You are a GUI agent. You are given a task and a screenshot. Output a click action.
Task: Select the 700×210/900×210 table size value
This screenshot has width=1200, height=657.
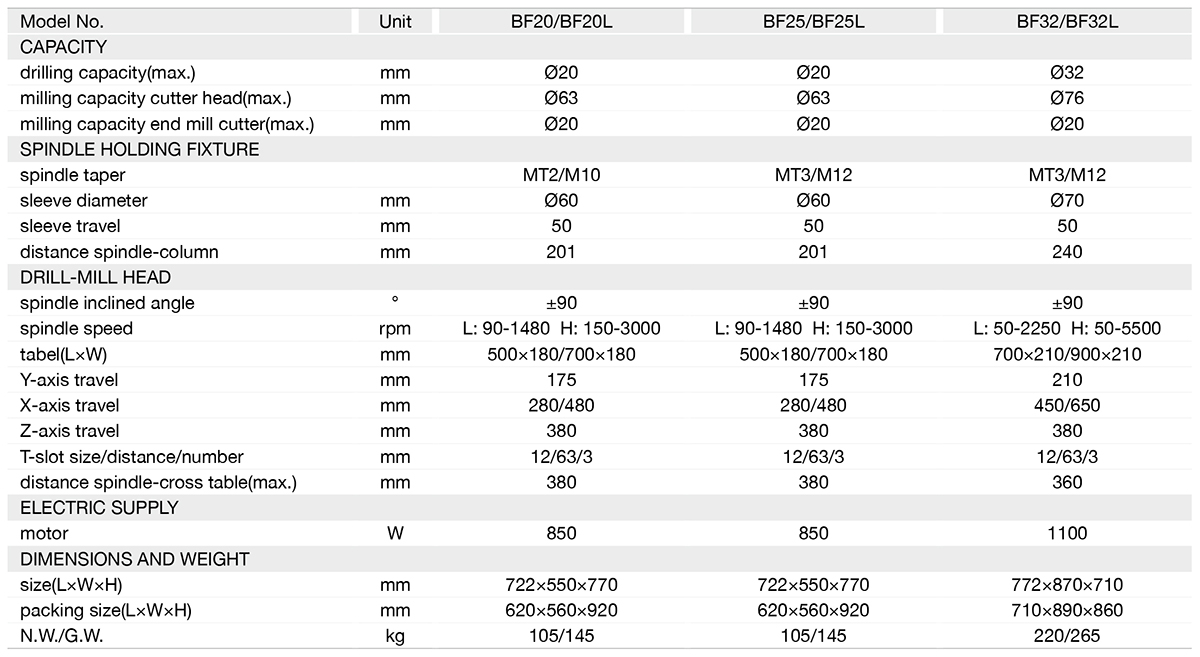[x=1067, y=354]
